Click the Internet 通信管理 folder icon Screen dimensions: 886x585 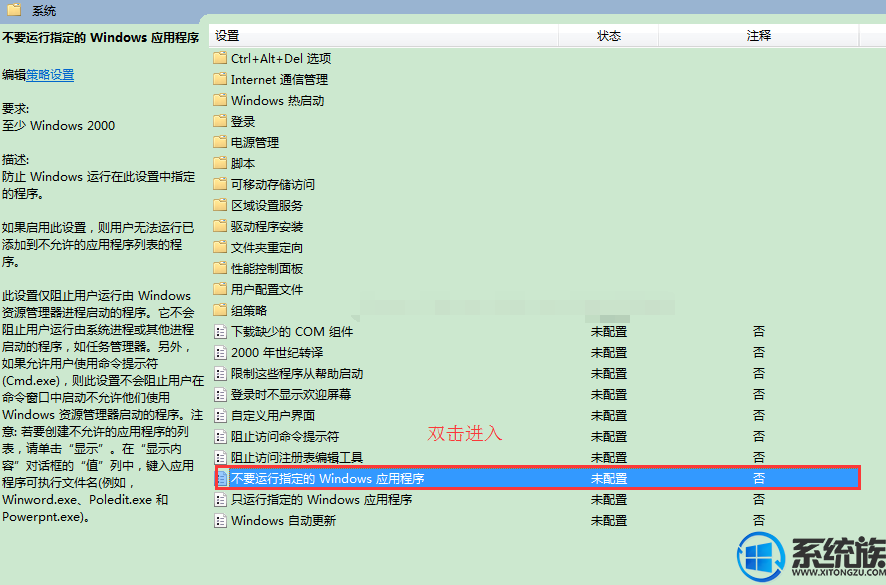[x=220, y=79]
